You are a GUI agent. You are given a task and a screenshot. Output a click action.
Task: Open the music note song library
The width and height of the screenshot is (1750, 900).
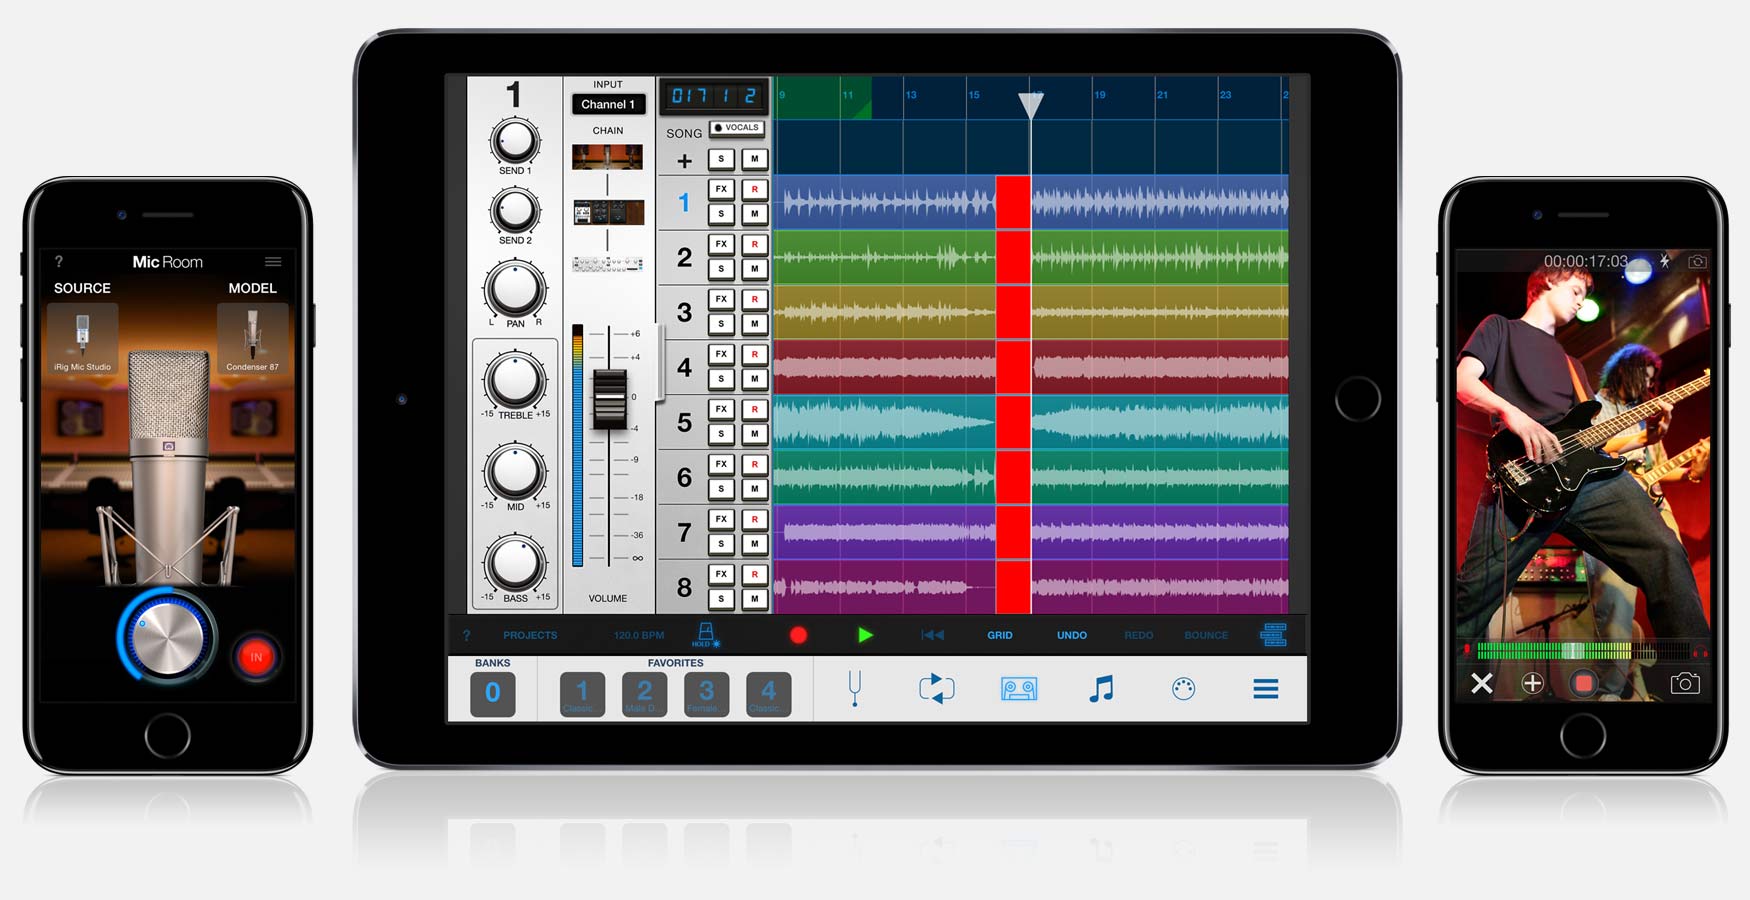[x=1101, y=688]
